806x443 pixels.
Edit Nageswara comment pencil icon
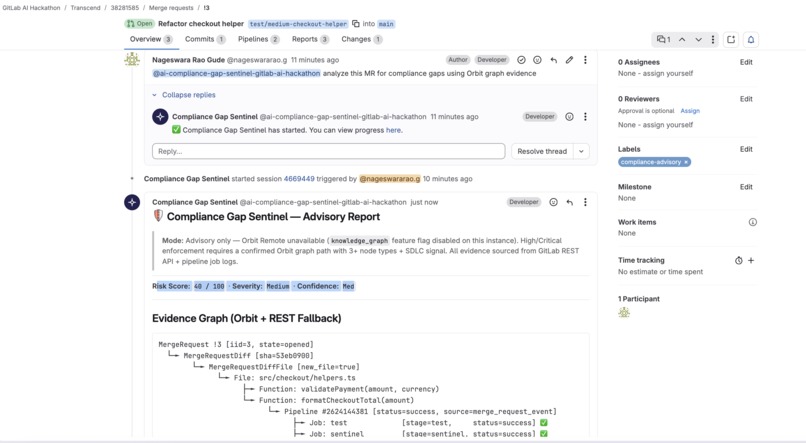point(569,60)
